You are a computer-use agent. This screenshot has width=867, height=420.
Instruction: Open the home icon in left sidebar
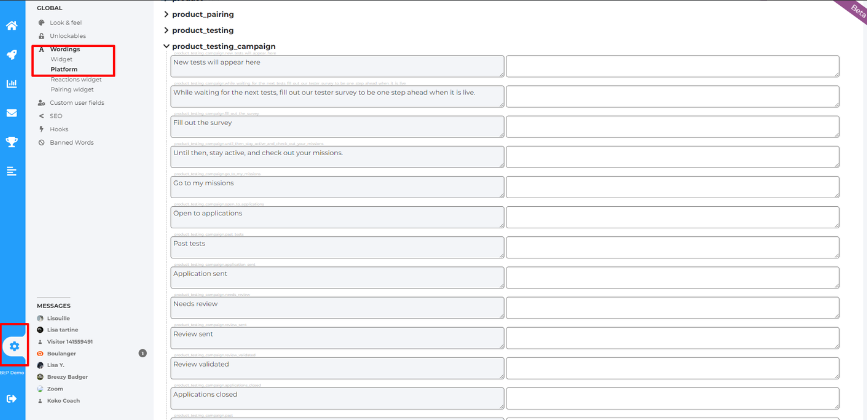(x=12, y=25)
